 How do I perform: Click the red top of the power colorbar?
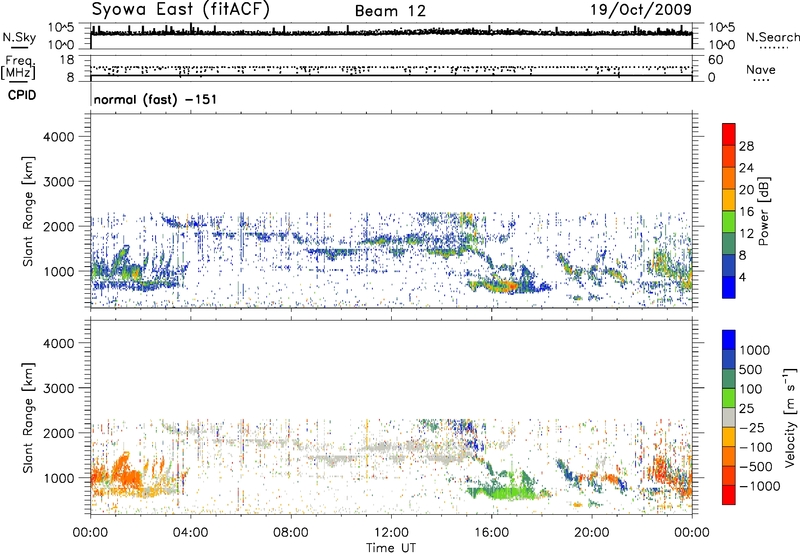[729, 134]
